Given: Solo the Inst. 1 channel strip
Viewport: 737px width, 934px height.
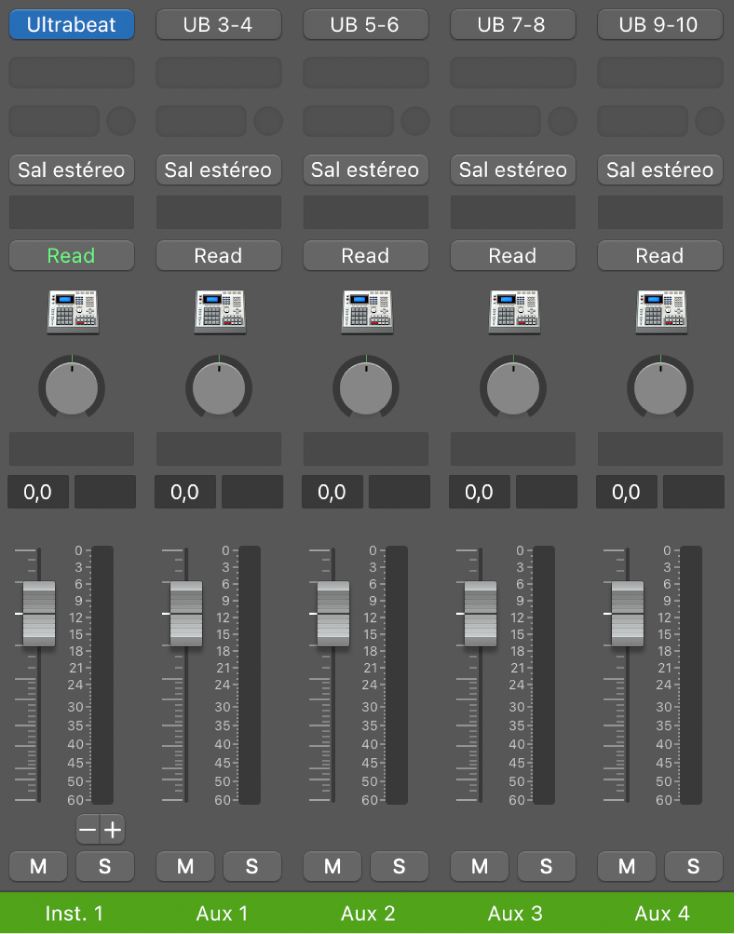Looking at the screenshot, I should click(x=105, y=866).
